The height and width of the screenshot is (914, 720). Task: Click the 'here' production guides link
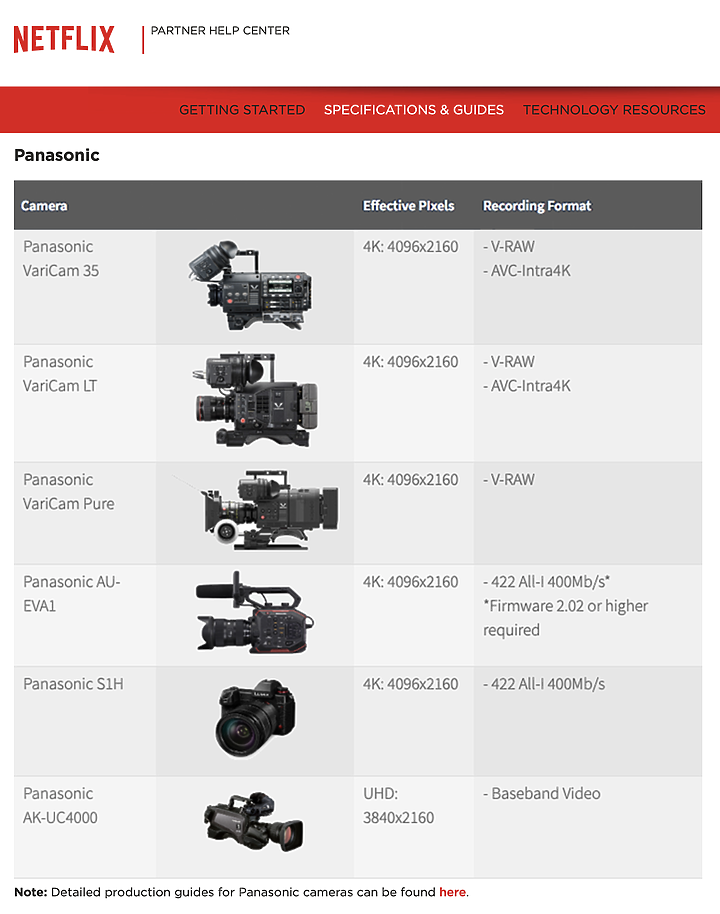tap(452, 892)
